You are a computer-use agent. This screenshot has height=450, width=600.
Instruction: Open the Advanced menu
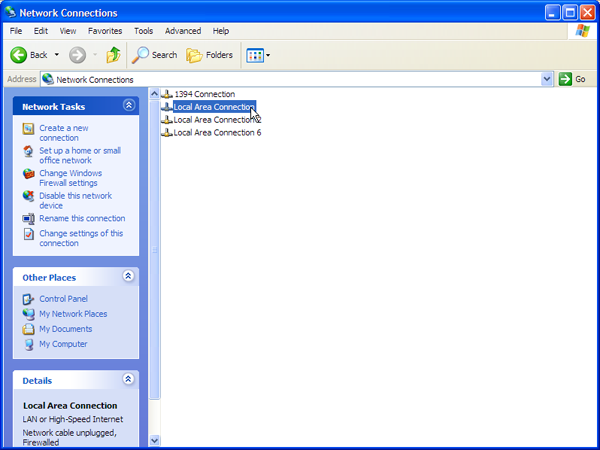(x=183, y=31)
